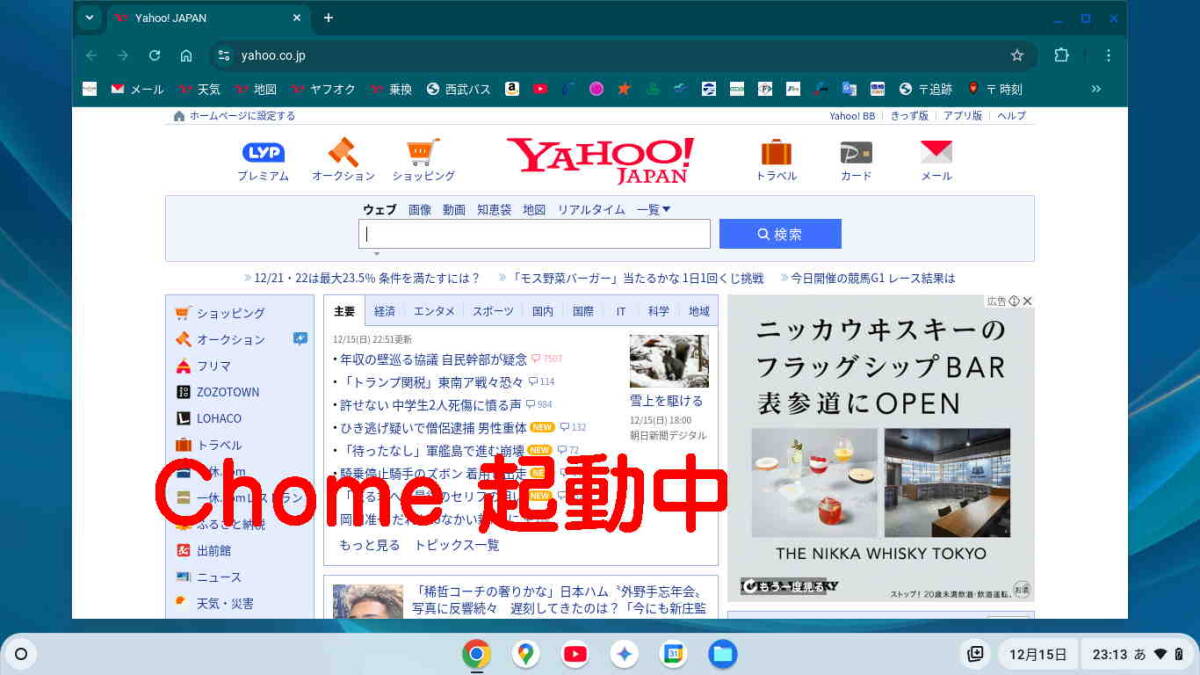Switch to the スポーツ news tab
The width and height of the screenshot is (1200, 675).
tap(493, 311)
